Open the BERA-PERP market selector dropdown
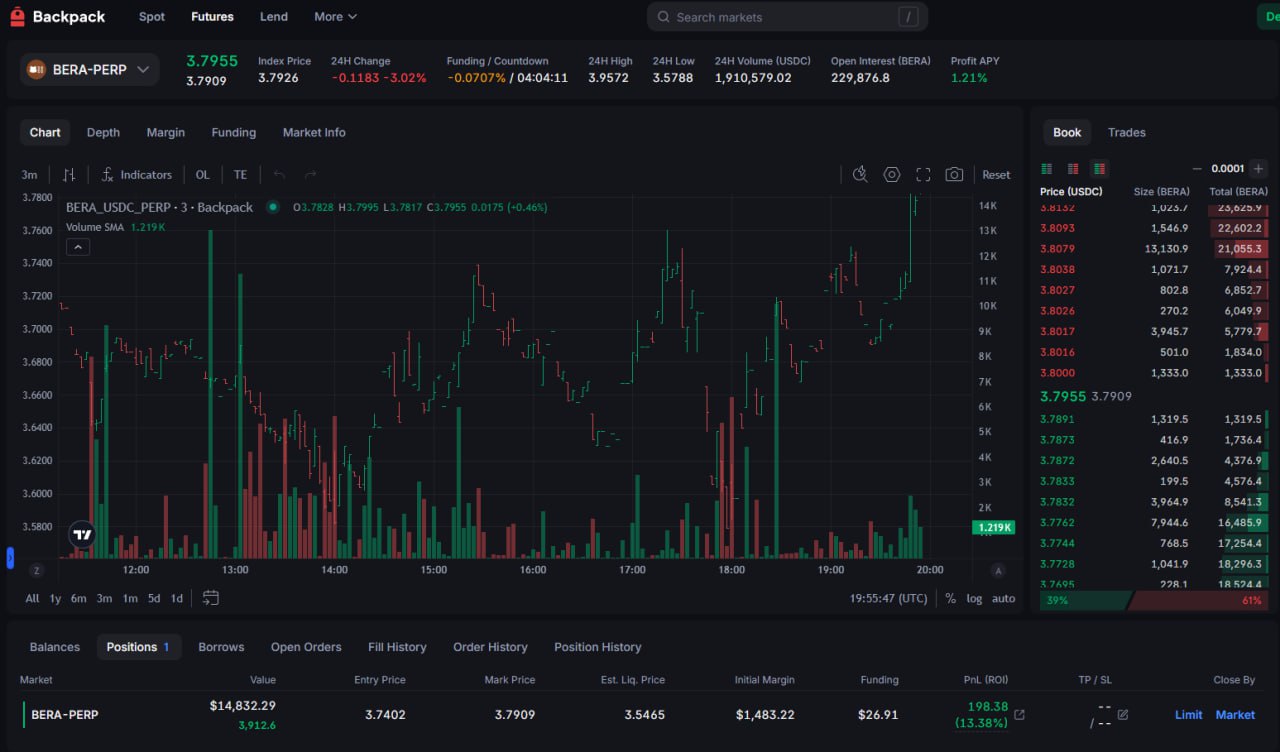1280x752 pixels. tap(90, 69)
